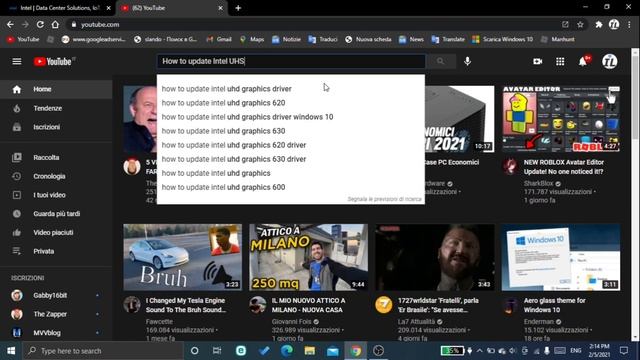This screenshot has height=360, width=640.
Task: Open the Privata playlist in the sidebar
Action: [56, 251]
